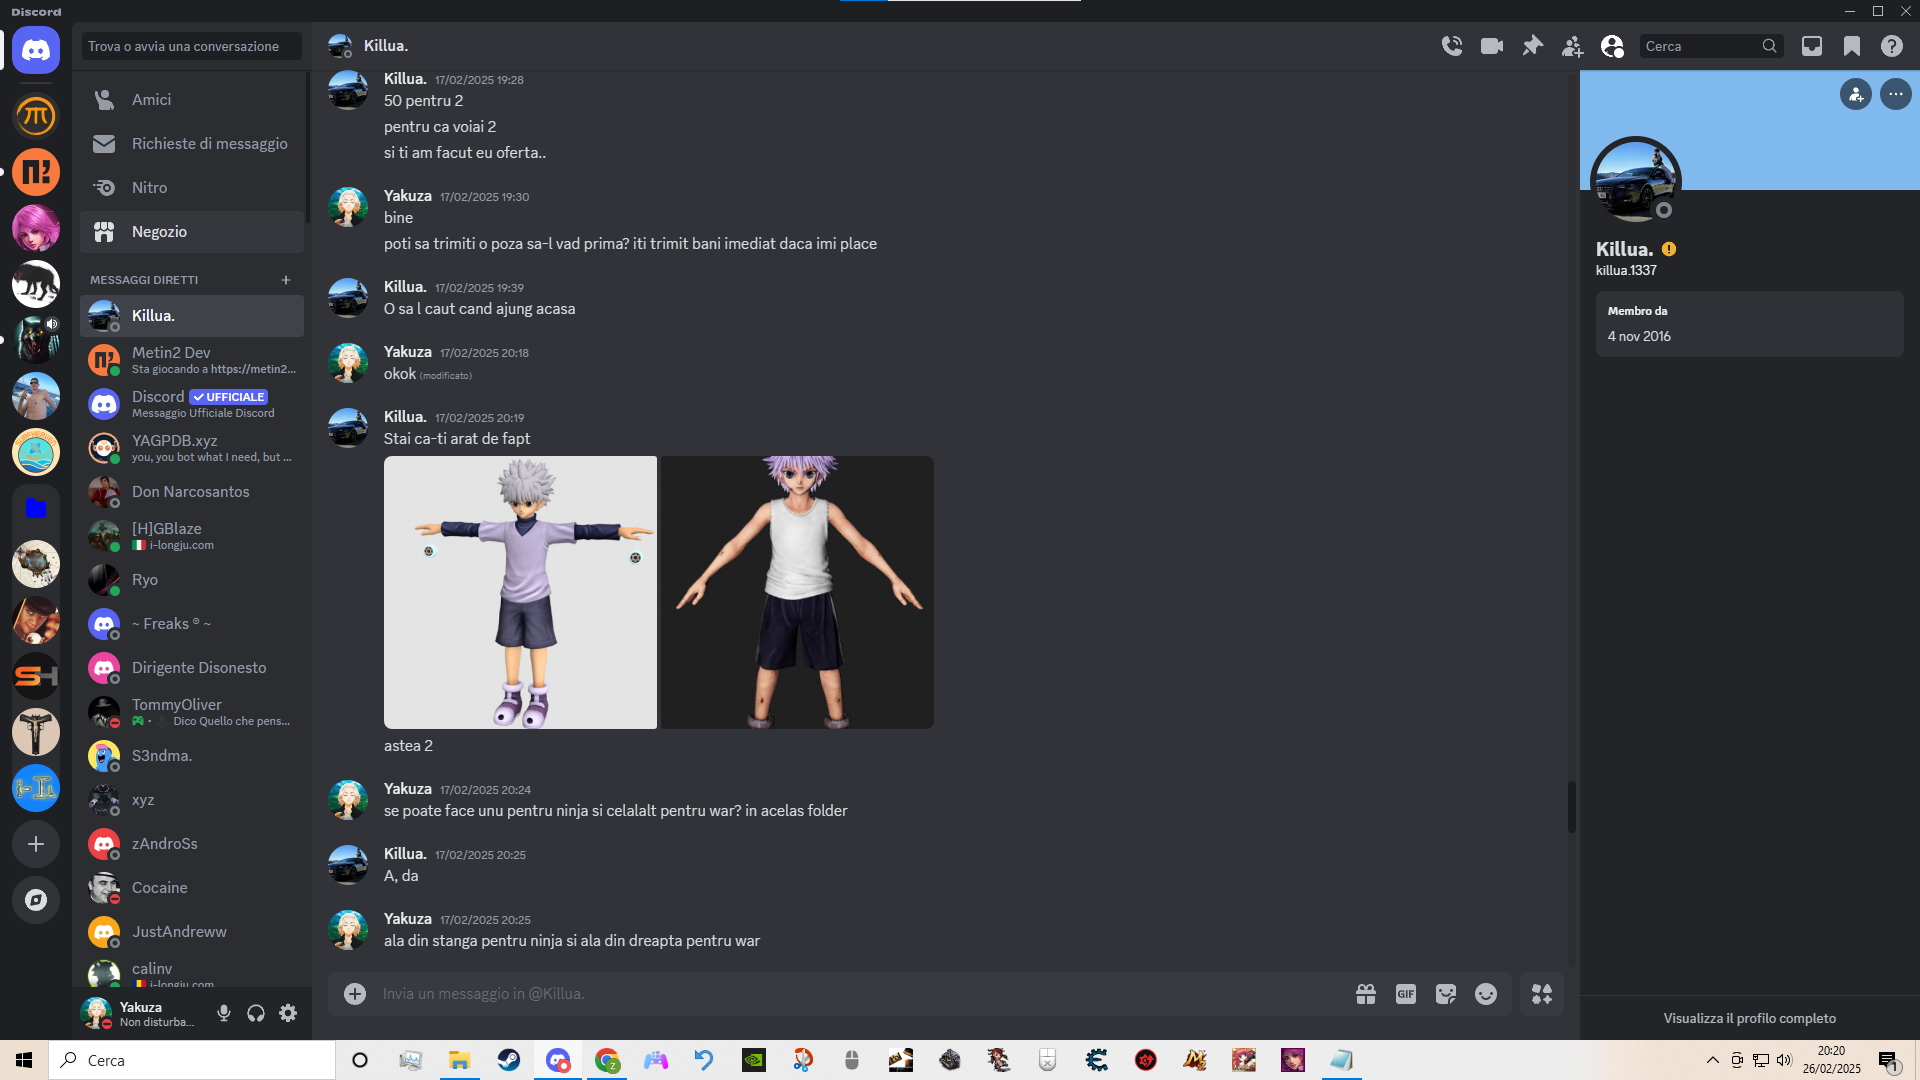Click the message input for Killua
This screenshot has width=1920, height=1080.
860,994
